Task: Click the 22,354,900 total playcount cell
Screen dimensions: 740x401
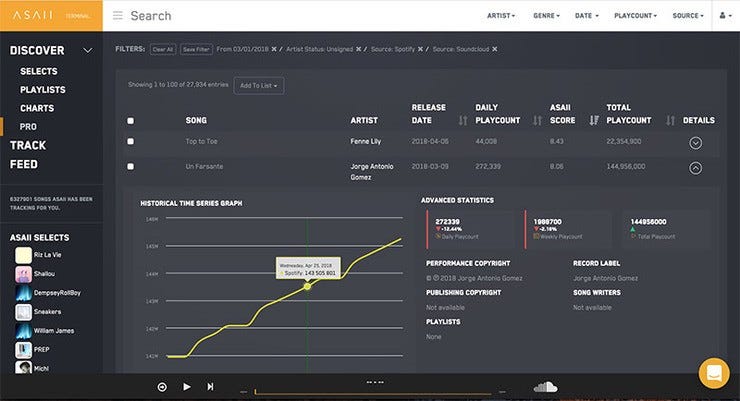Action: point(623,141)
